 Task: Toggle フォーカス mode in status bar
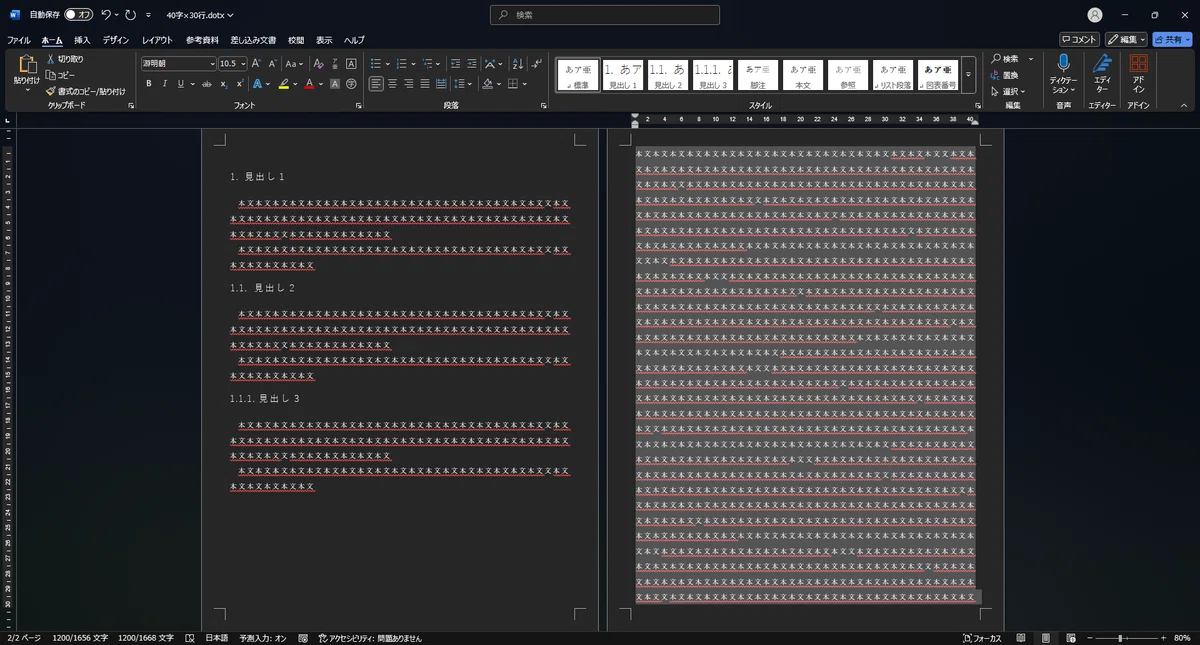click(982, 638)
